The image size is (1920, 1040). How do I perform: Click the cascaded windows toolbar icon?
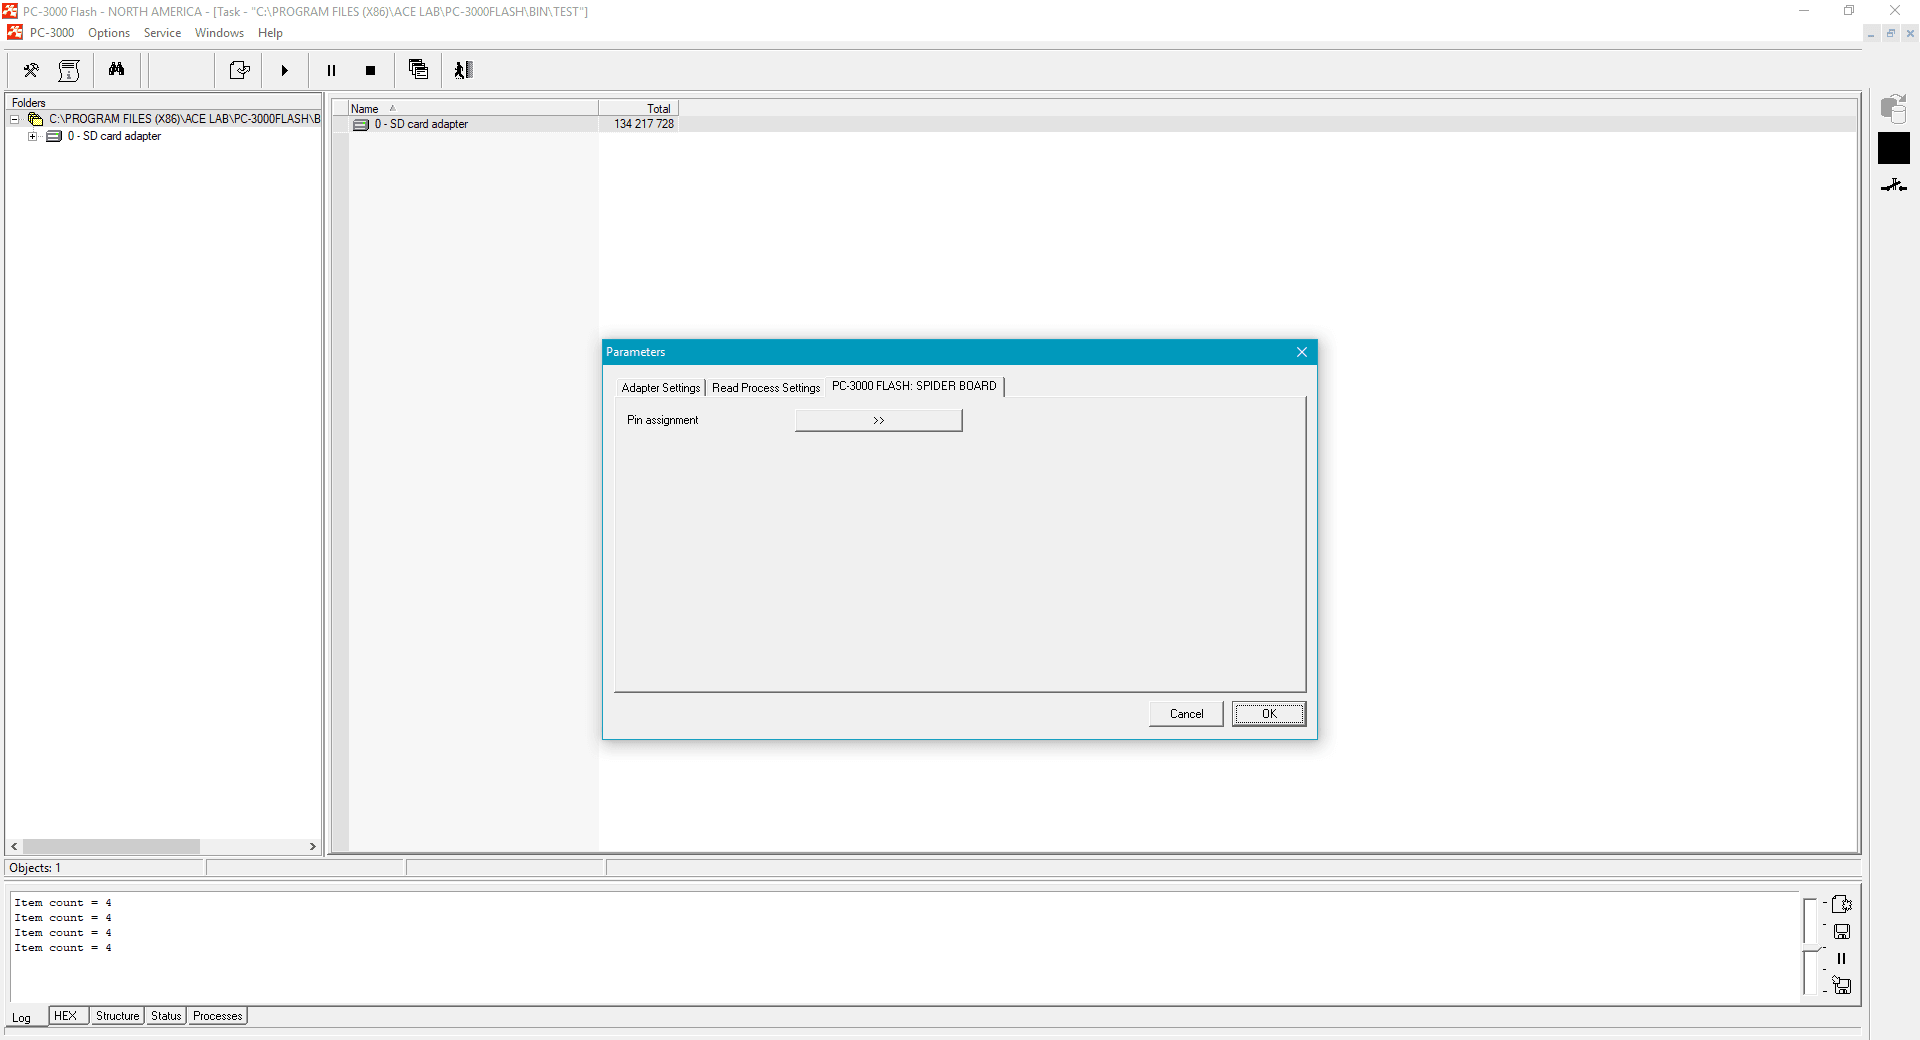pos(418,70)
